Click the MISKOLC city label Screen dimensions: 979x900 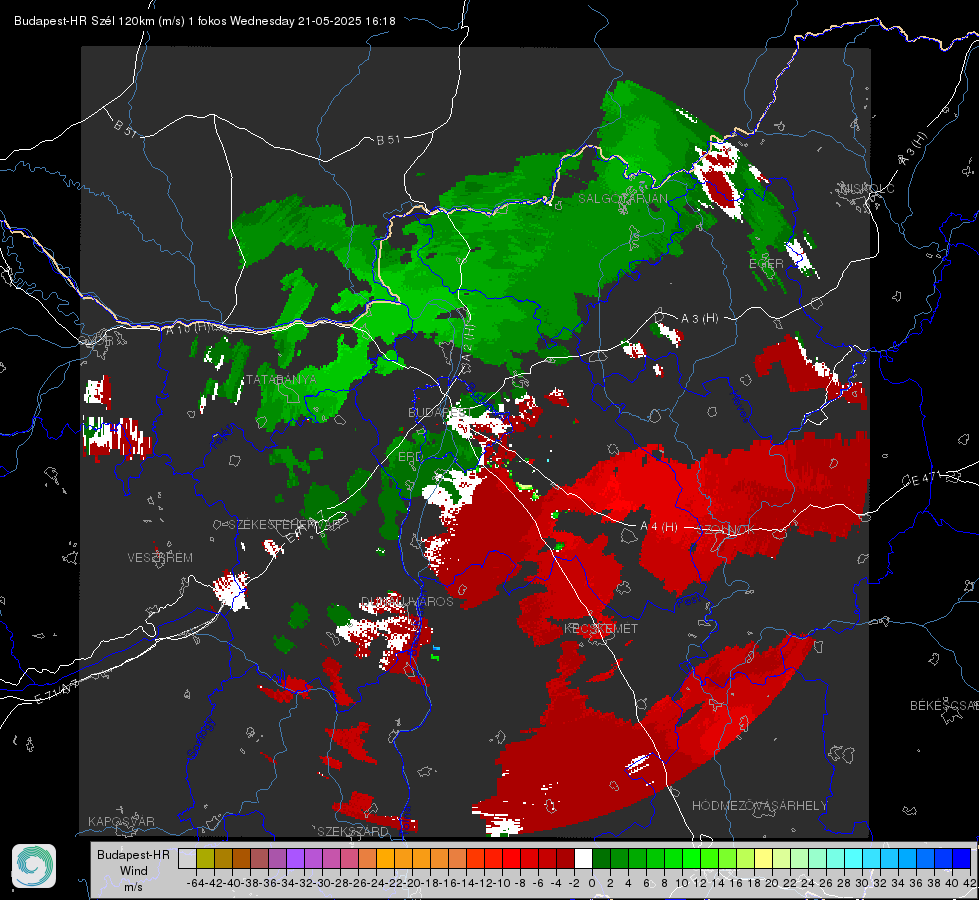coord(867,189)
